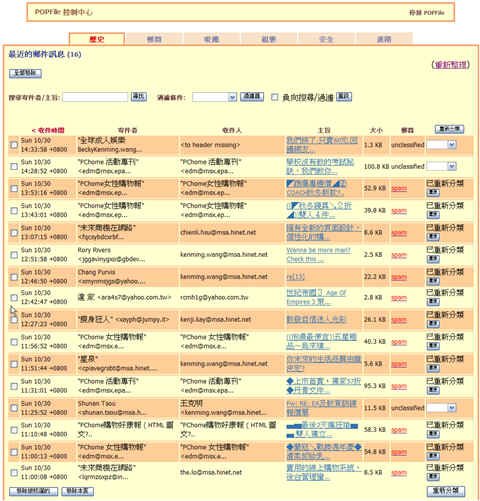Open the 'Wanna be more man?' subject link

click(x=318, y=255)
